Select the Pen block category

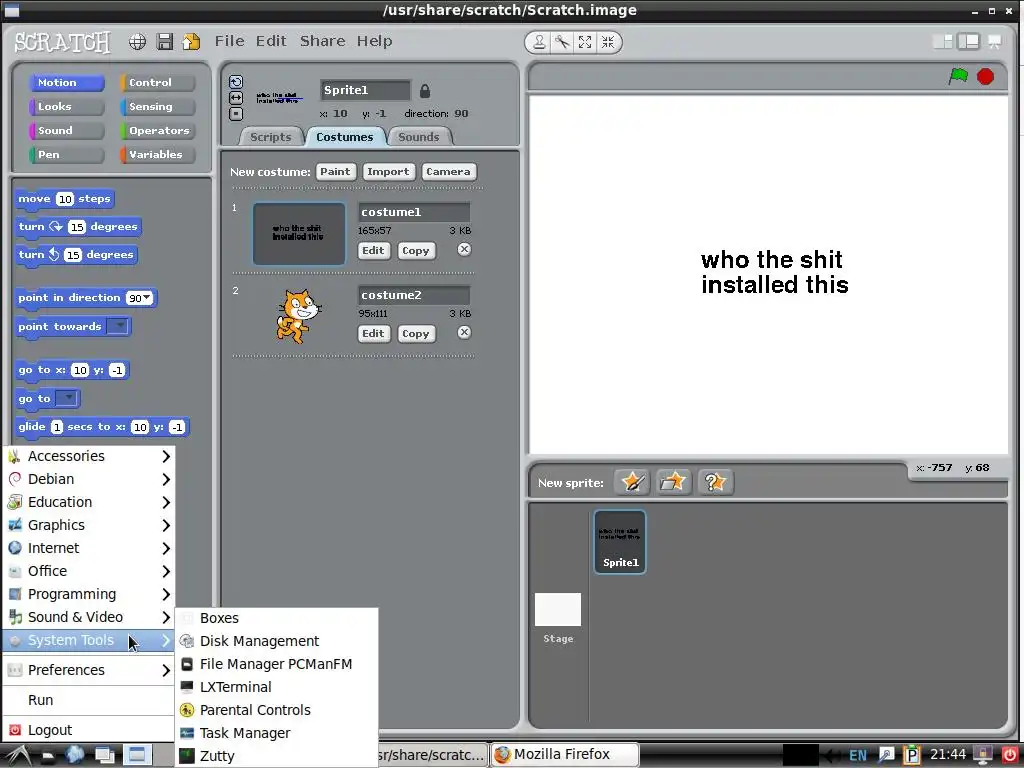(x=67, y=155)
